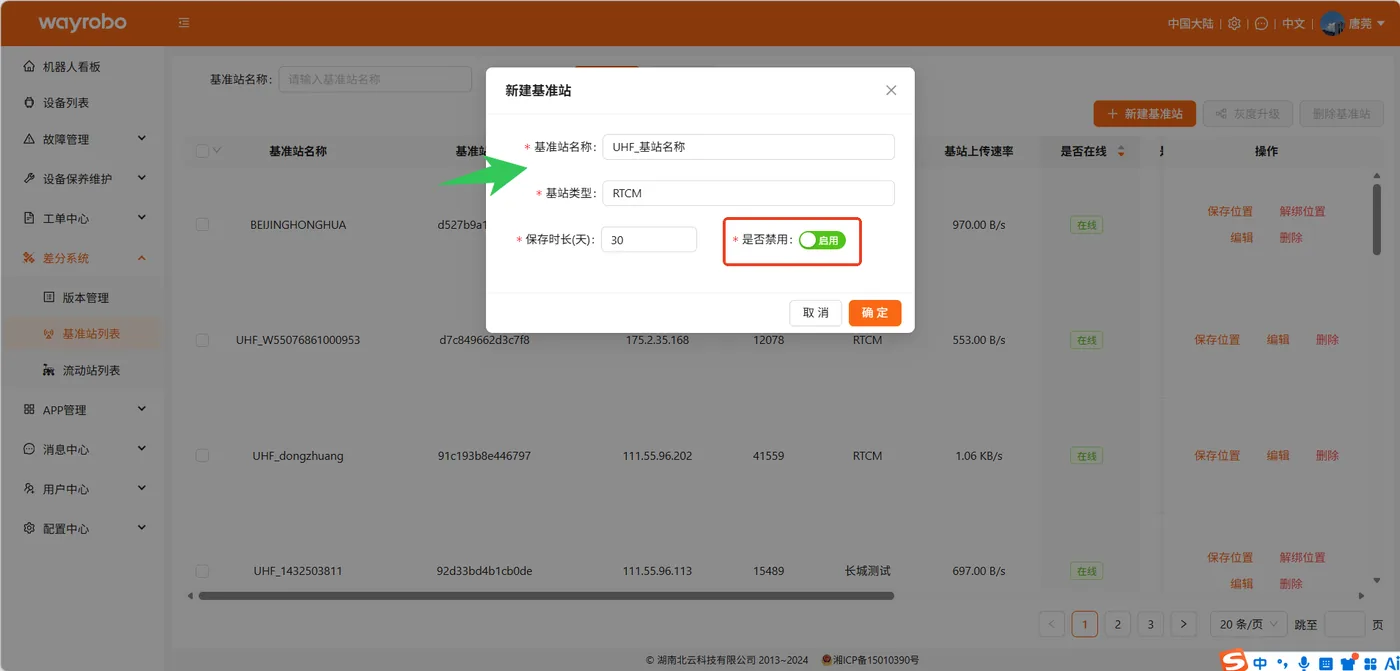This screenshot has width=1400, height=671.
Task: Switch region via 中国大陆
Action: pyautogui.click(x=1190, y=23)
